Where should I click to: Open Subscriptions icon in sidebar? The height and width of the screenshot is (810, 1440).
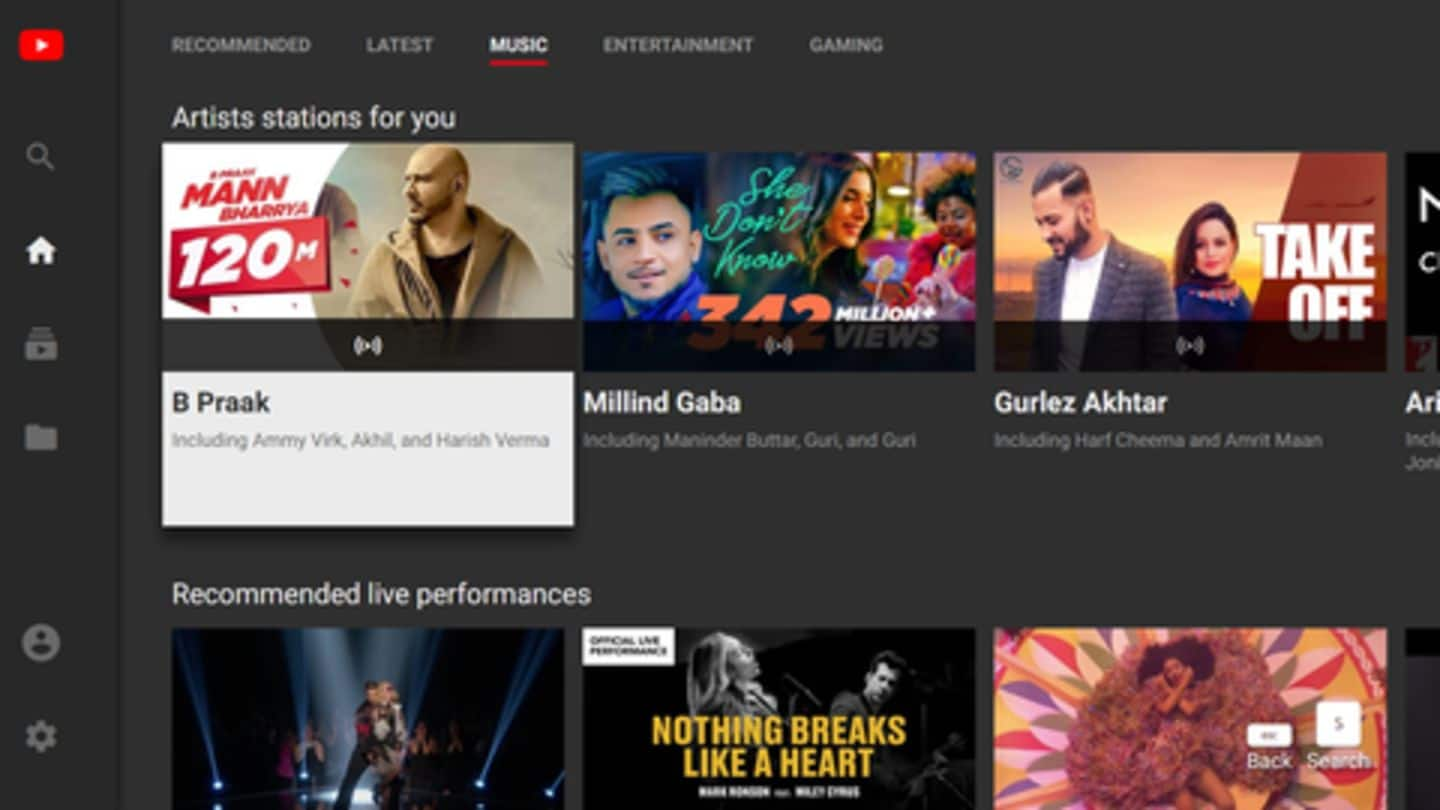(x=41, y=344)
